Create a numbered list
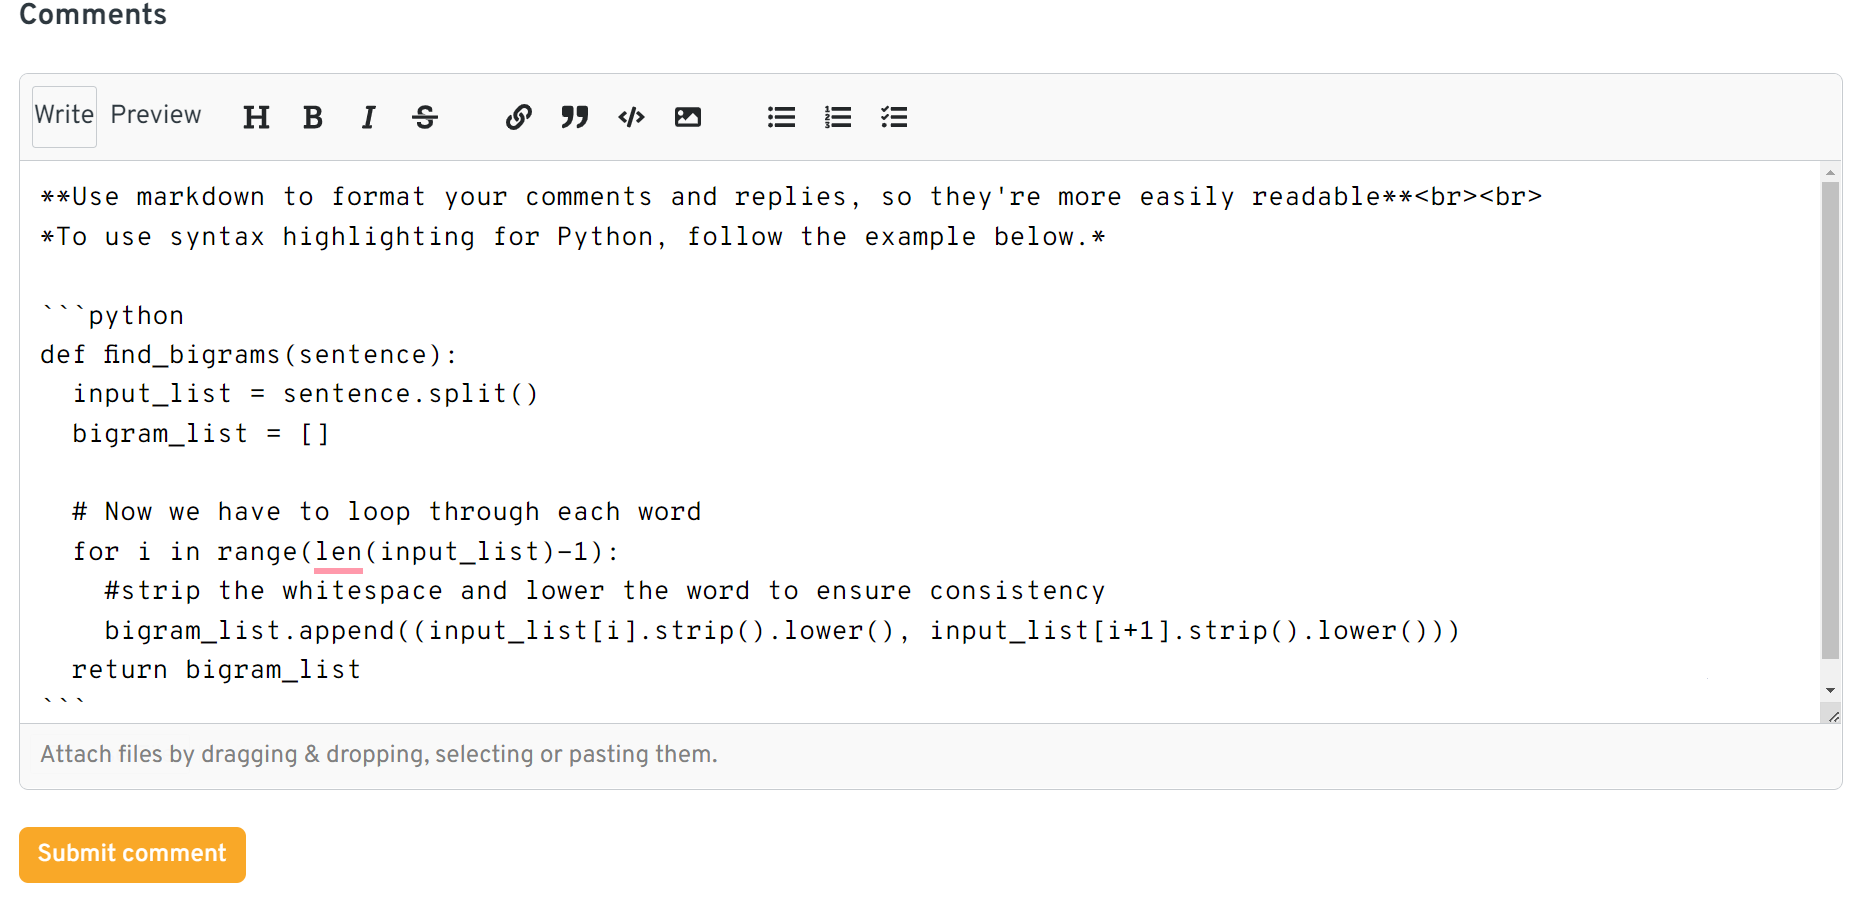Screen dimensions: 1859x899 point(837,117)
